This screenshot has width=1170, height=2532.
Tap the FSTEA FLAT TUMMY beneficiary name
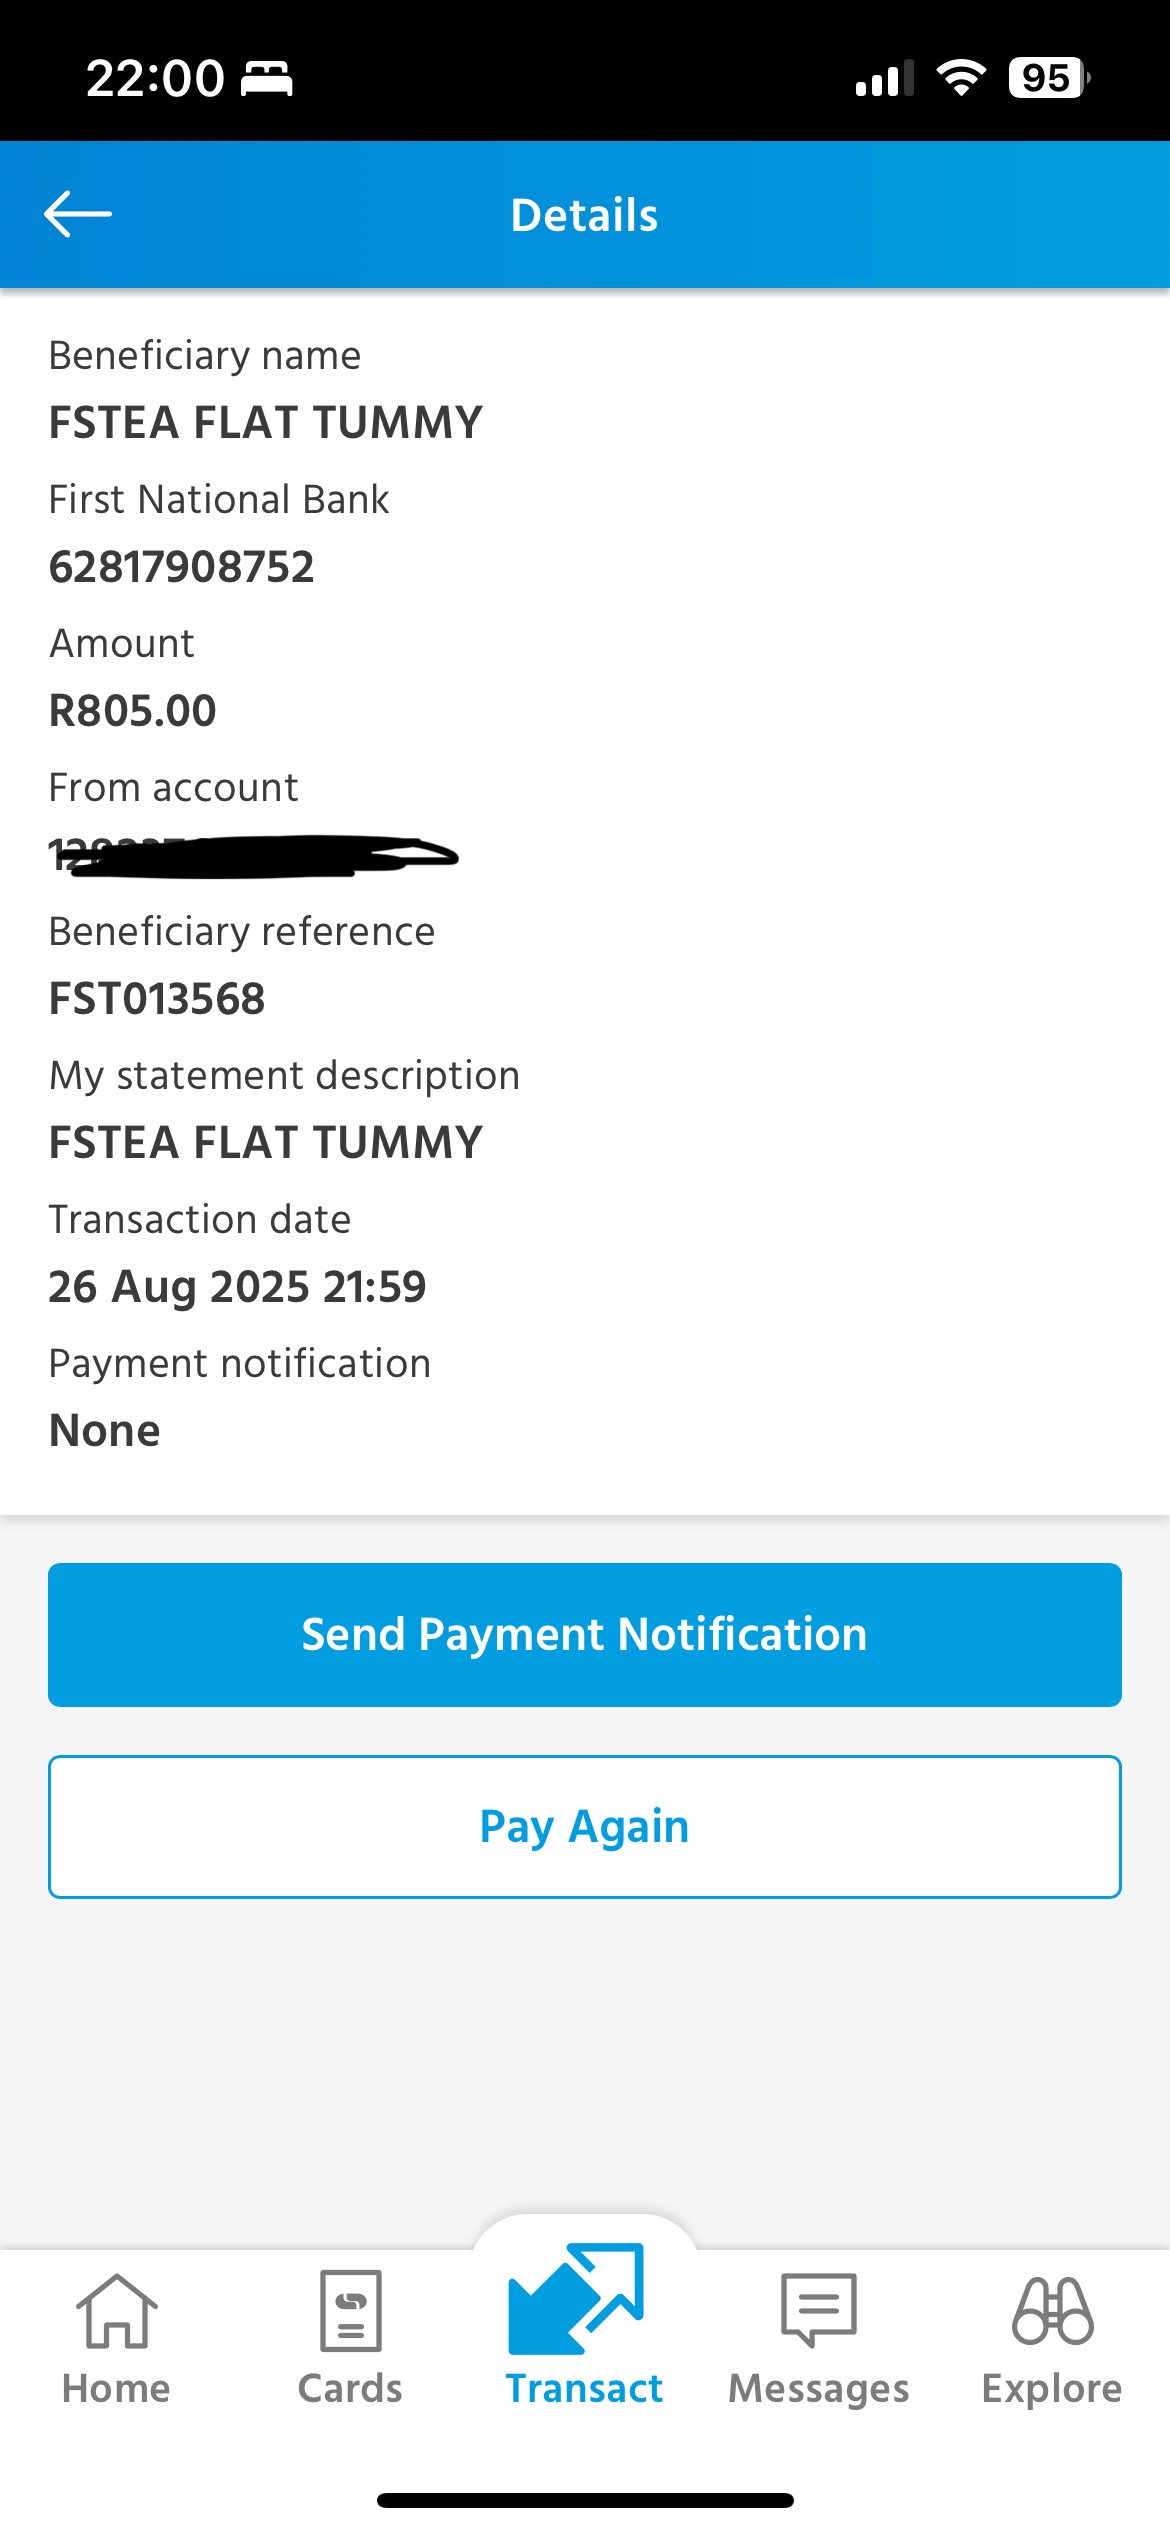[265, 423]
